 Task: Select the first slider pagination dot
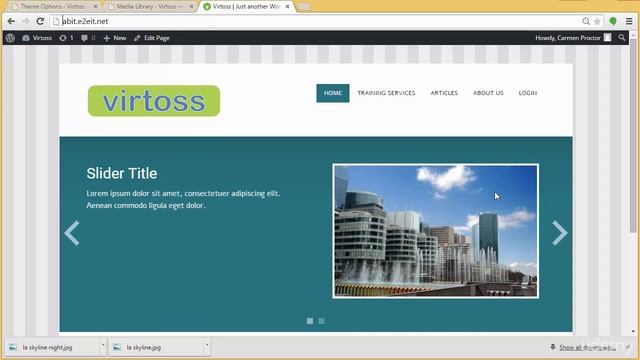pos(310,321)
